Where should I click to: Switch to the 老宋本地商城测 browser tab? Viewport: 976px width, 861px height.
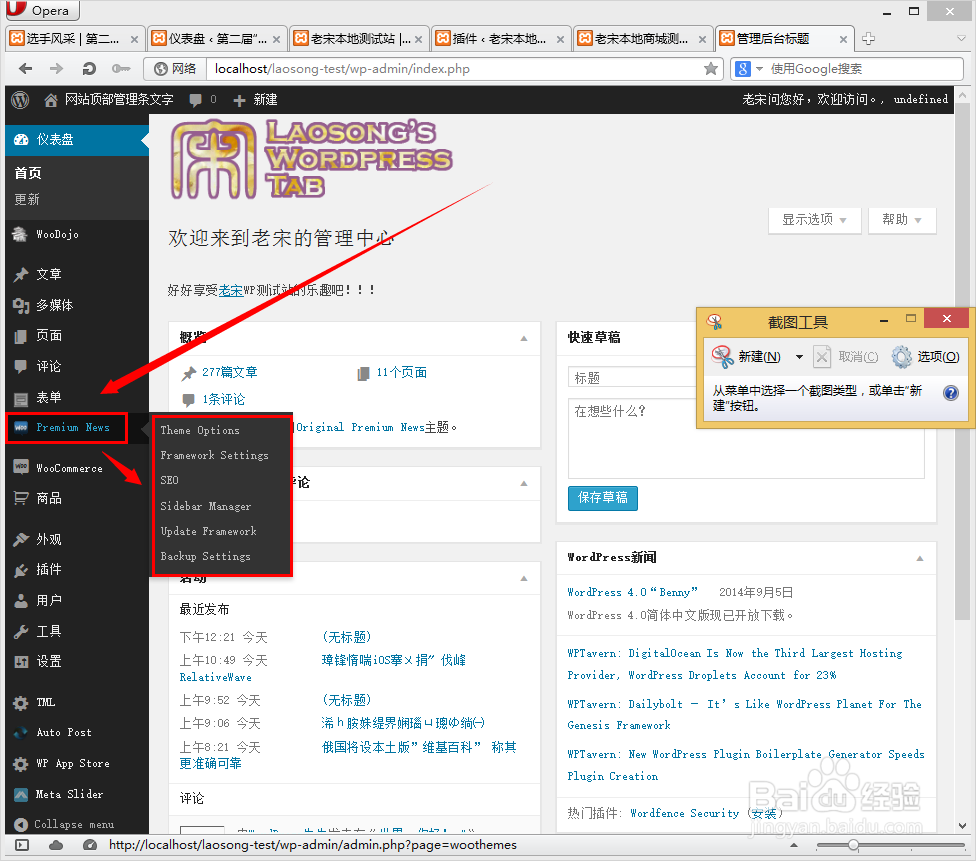(642, 39)
